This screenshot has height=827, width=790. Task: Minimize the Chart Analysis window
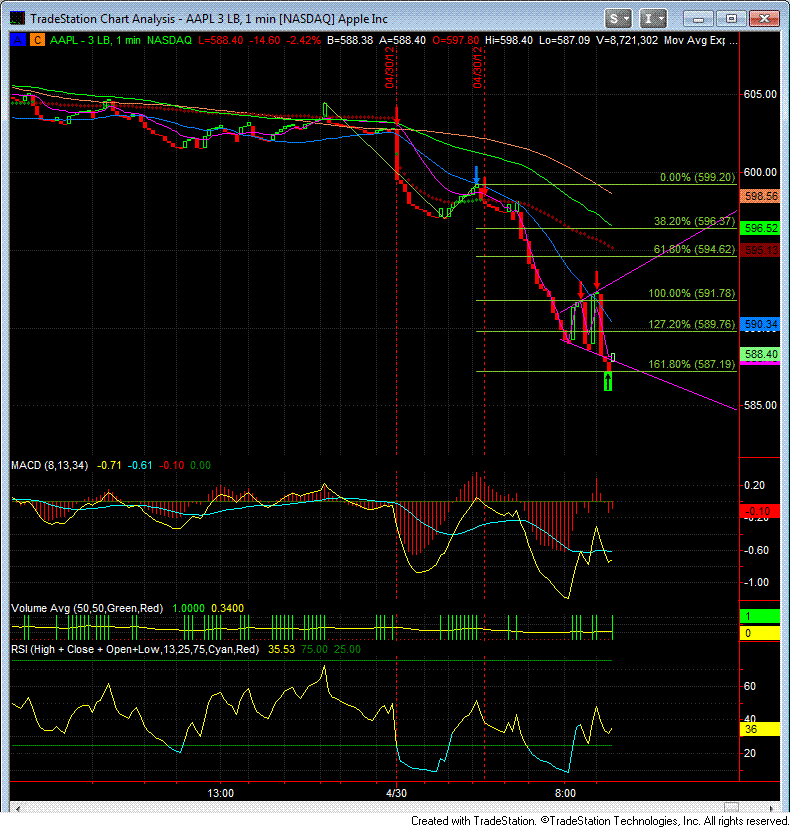(698, 19)
